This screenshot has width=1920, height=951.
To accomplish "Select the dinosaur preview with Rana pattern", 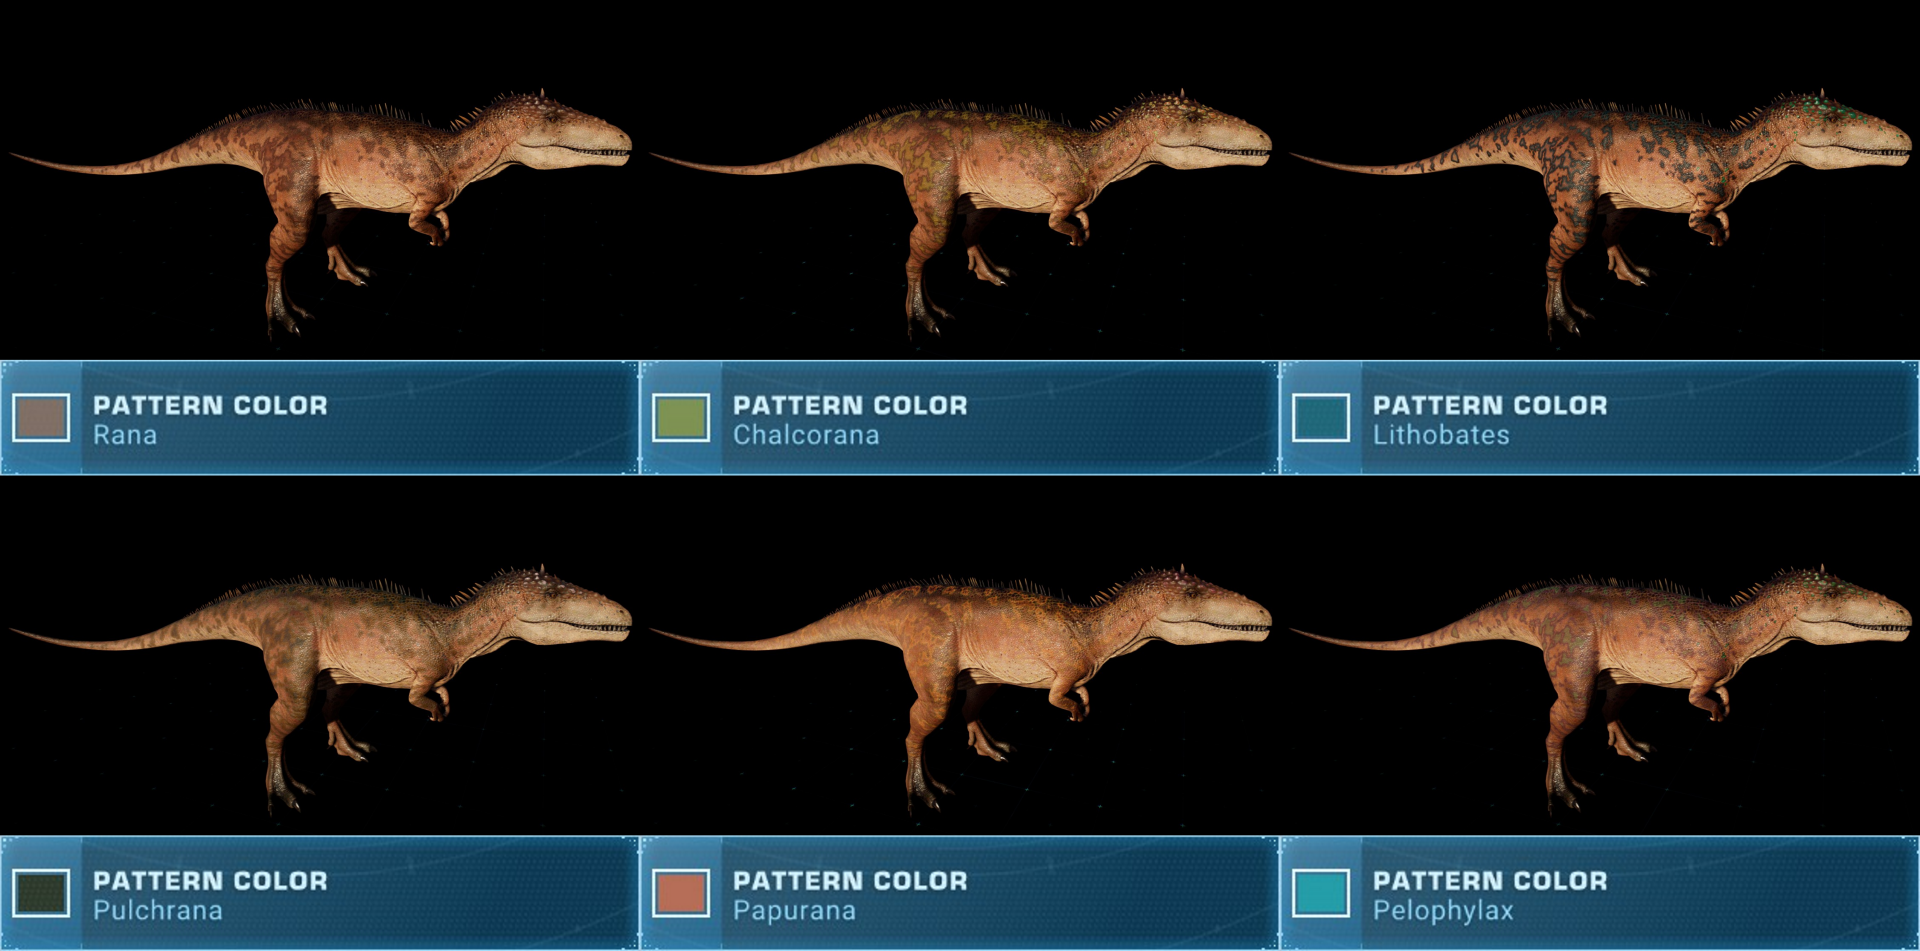I will (x=320, y=212).
